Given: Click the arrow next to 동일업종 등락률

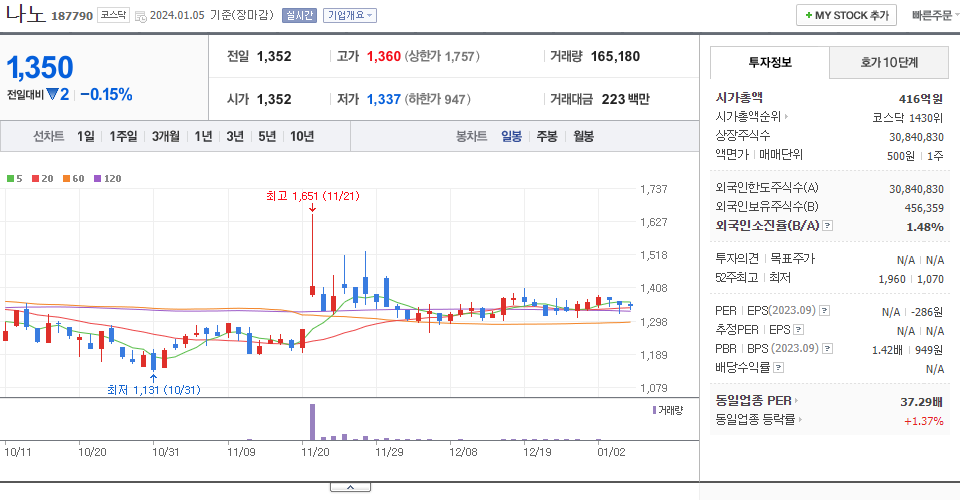Looking at the screenshot, I should (800, 420).
